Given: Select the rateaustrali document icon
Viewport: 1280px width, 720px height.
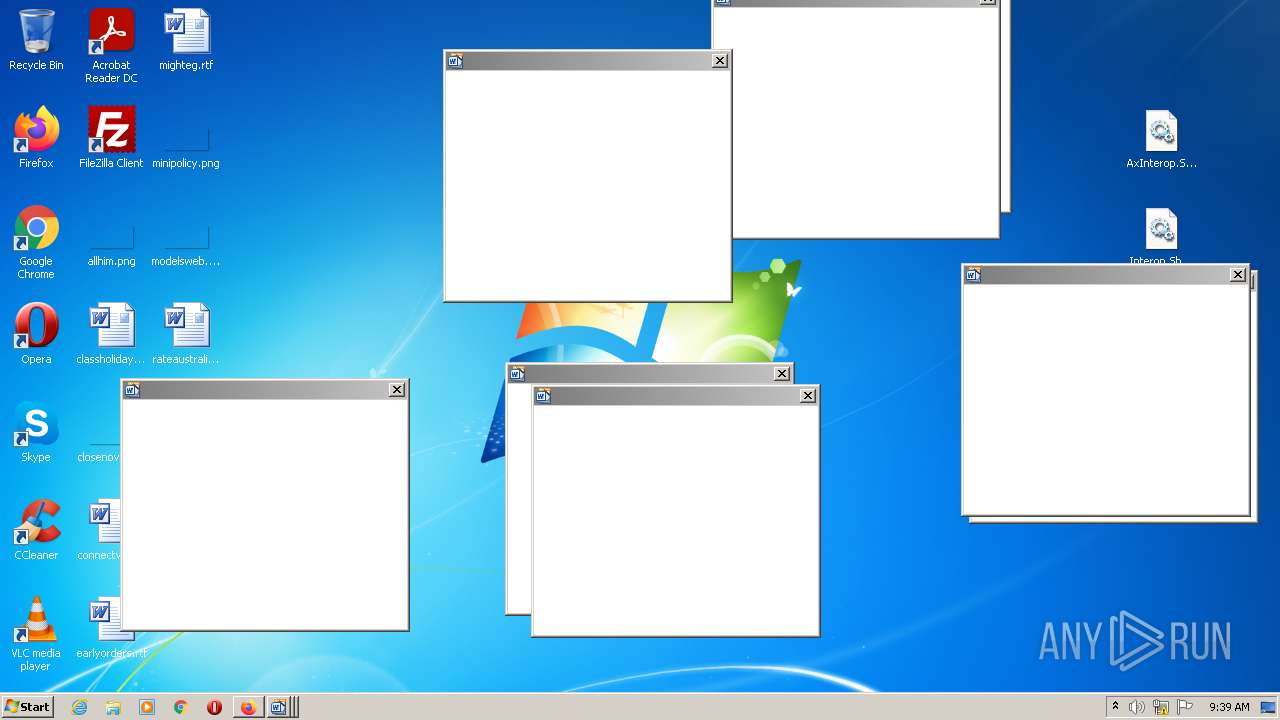Looking at the screenshot, I should pyautogui.click(x=186, y=334).
